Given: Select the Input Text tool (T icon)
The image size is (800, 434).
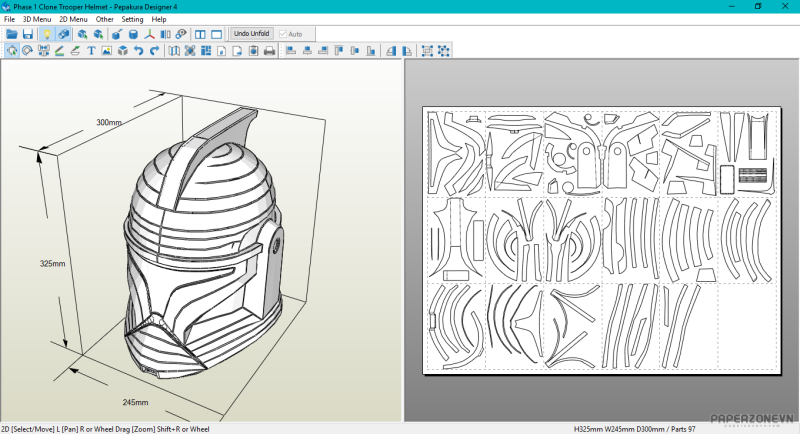Looking at the screenshot, I should click(91, 51).
